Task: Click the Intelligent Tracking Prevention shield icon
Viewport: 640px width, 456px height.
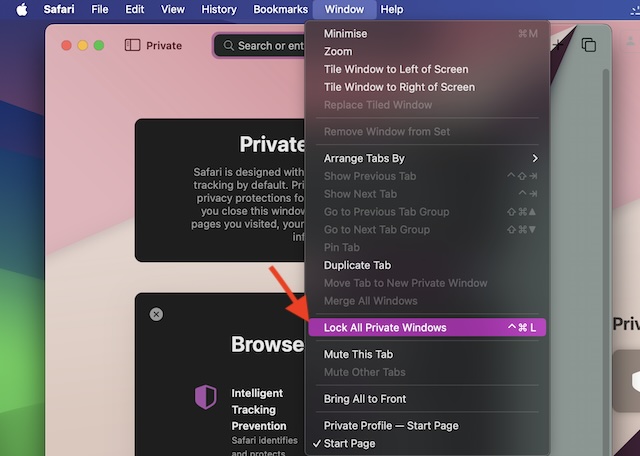Action: click(x=205, y=397)
